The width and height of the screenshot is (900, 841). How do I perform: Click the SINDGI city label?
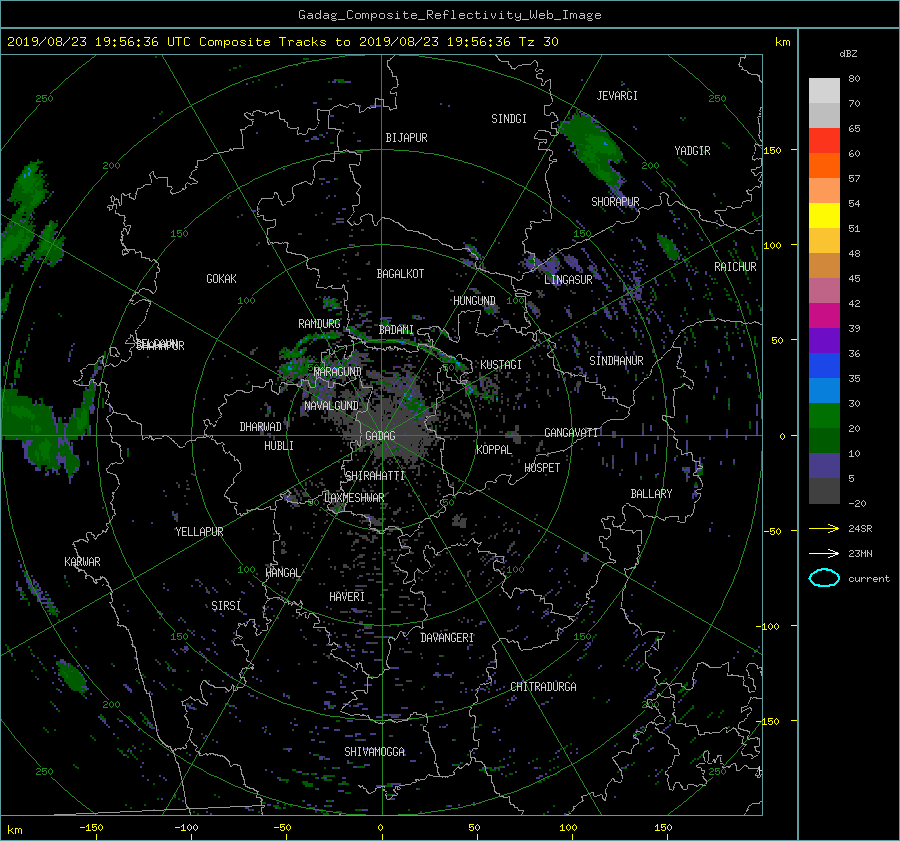click(509, 119)
